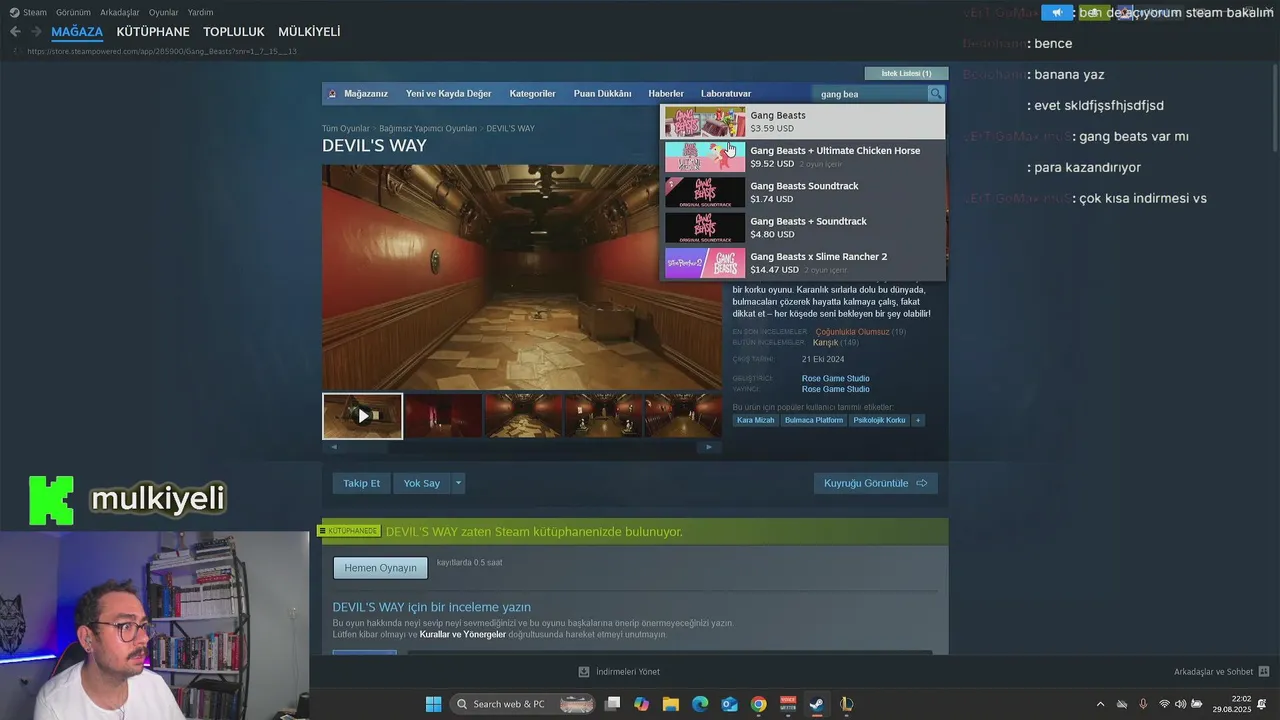Click the thumbnail strip left scroll arrow
The height and width of the screenshot is (720, 1280).
pyautogui.click(x=334, y=447)
